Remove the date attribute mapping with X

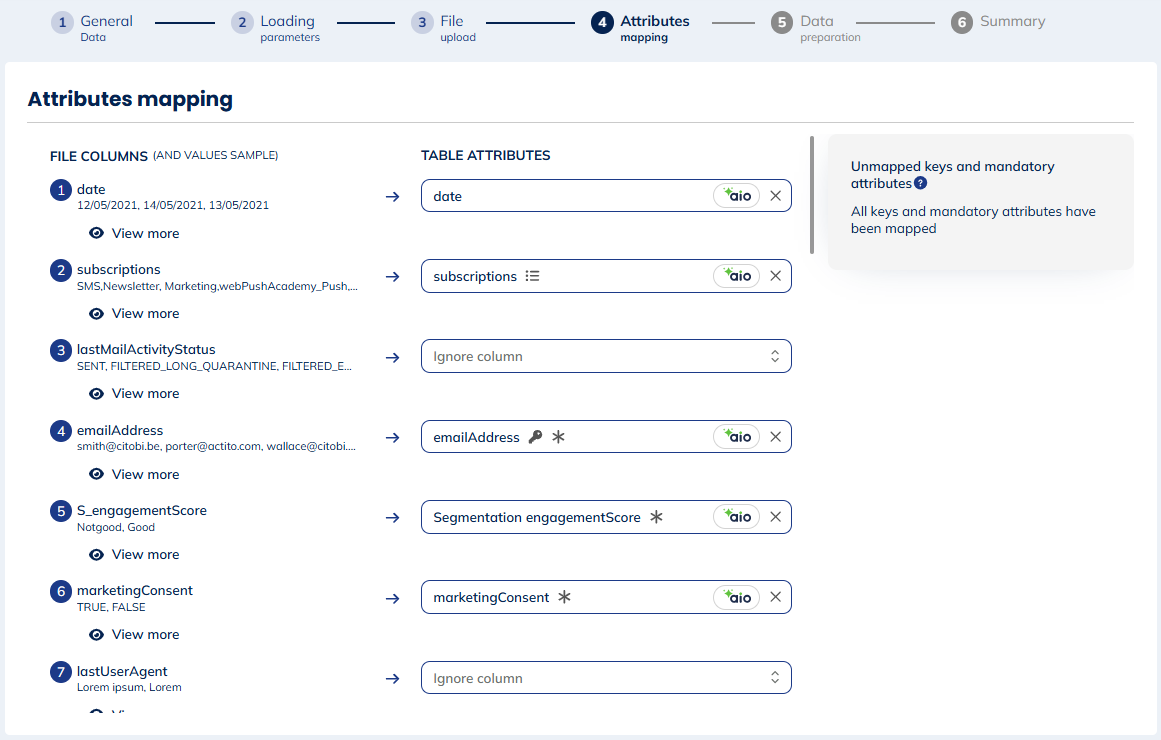(x=776, y=196)
